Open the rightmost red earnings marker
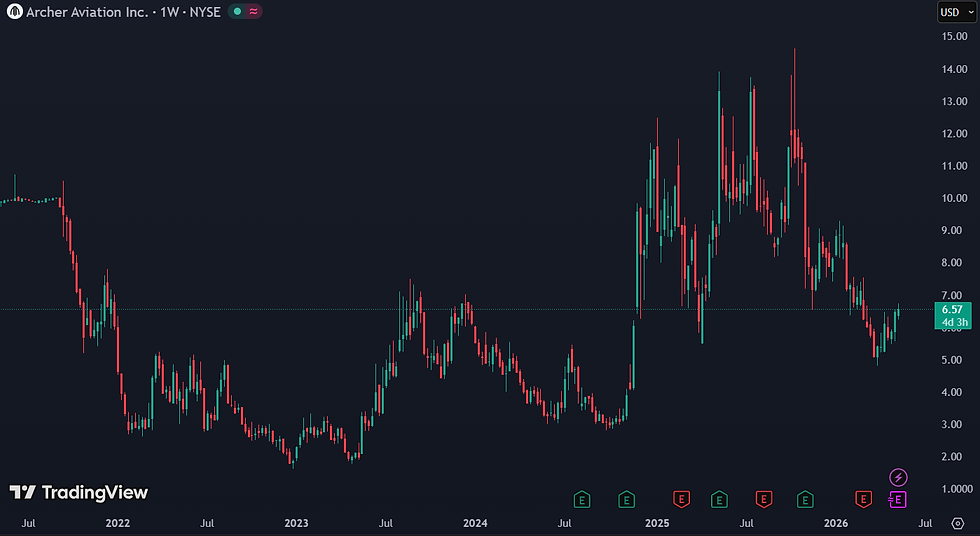980x536 pixels. pos(863,499)
